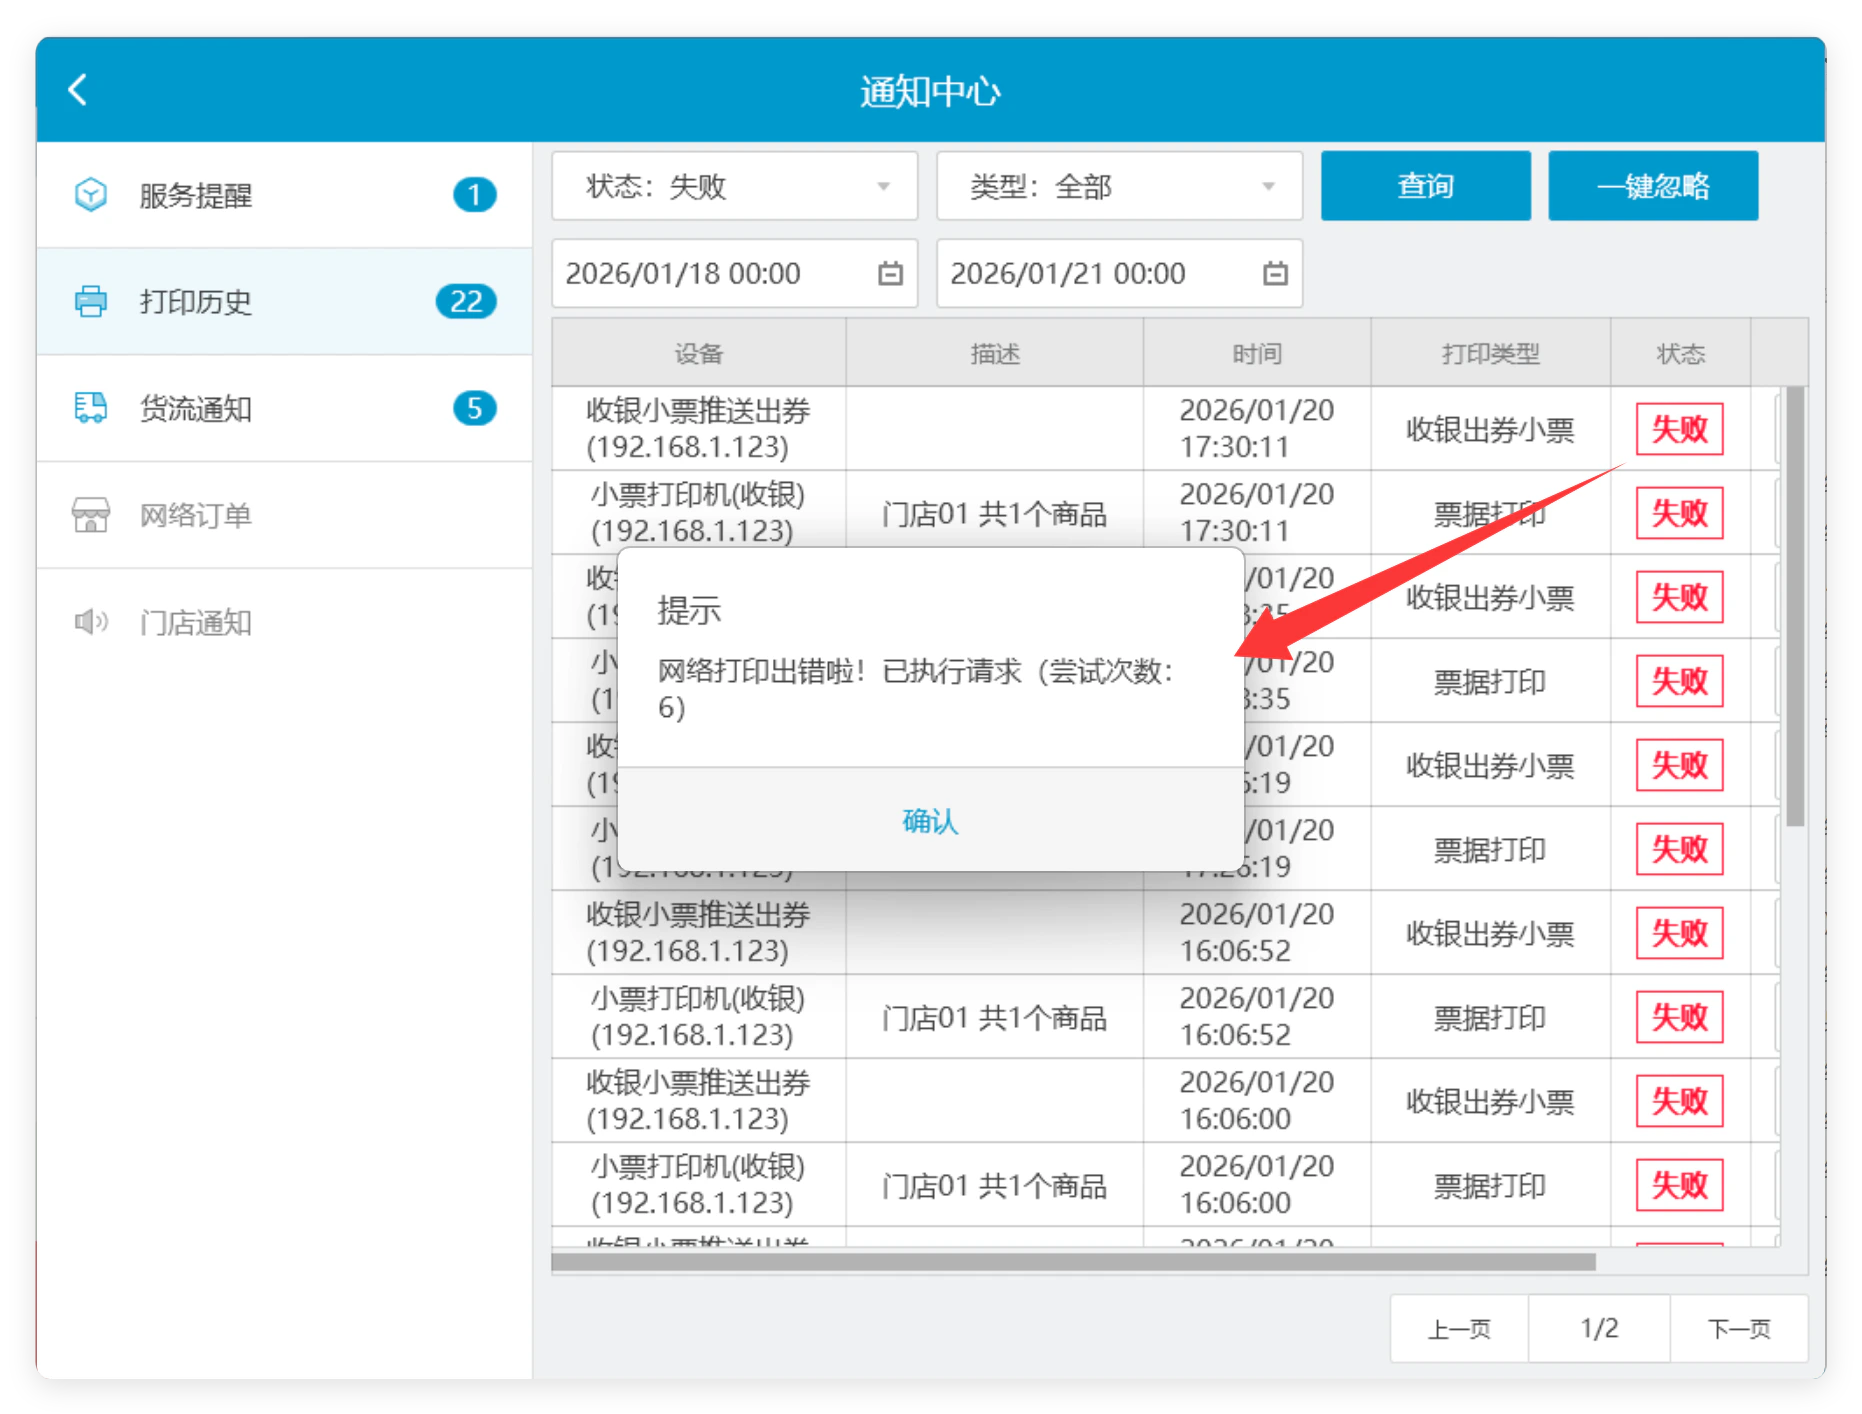Select 服务提醒 in the sidebar
Screen dimensions: 1862x1414
coord(284,194)
